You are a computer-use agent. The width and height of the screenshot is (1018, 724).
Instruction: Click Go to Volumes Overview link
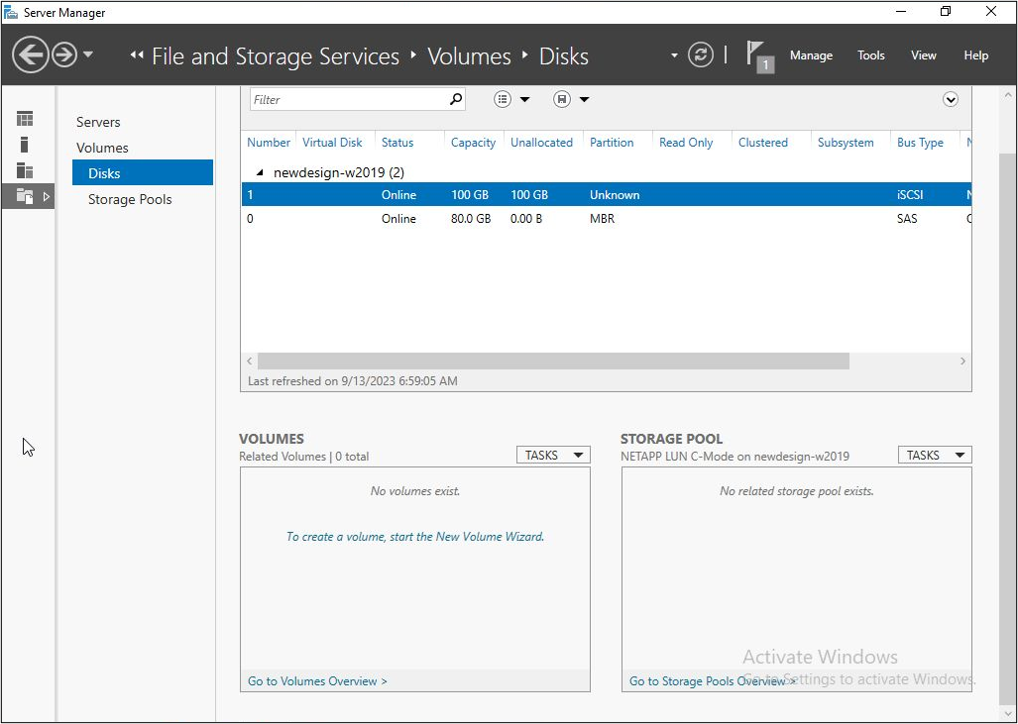(317, 681)
